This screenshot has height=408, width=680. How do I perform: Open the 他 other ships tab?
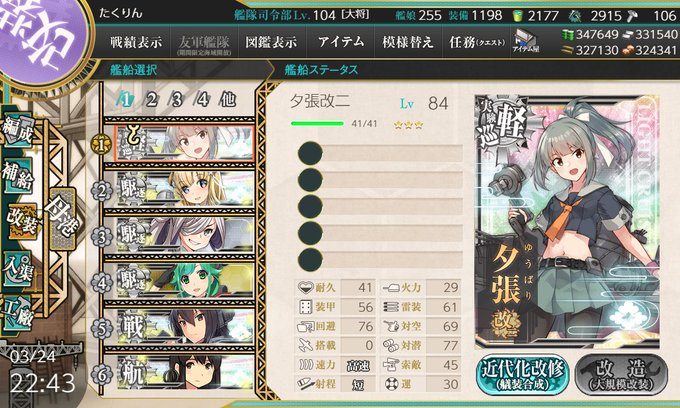point(228,100)
